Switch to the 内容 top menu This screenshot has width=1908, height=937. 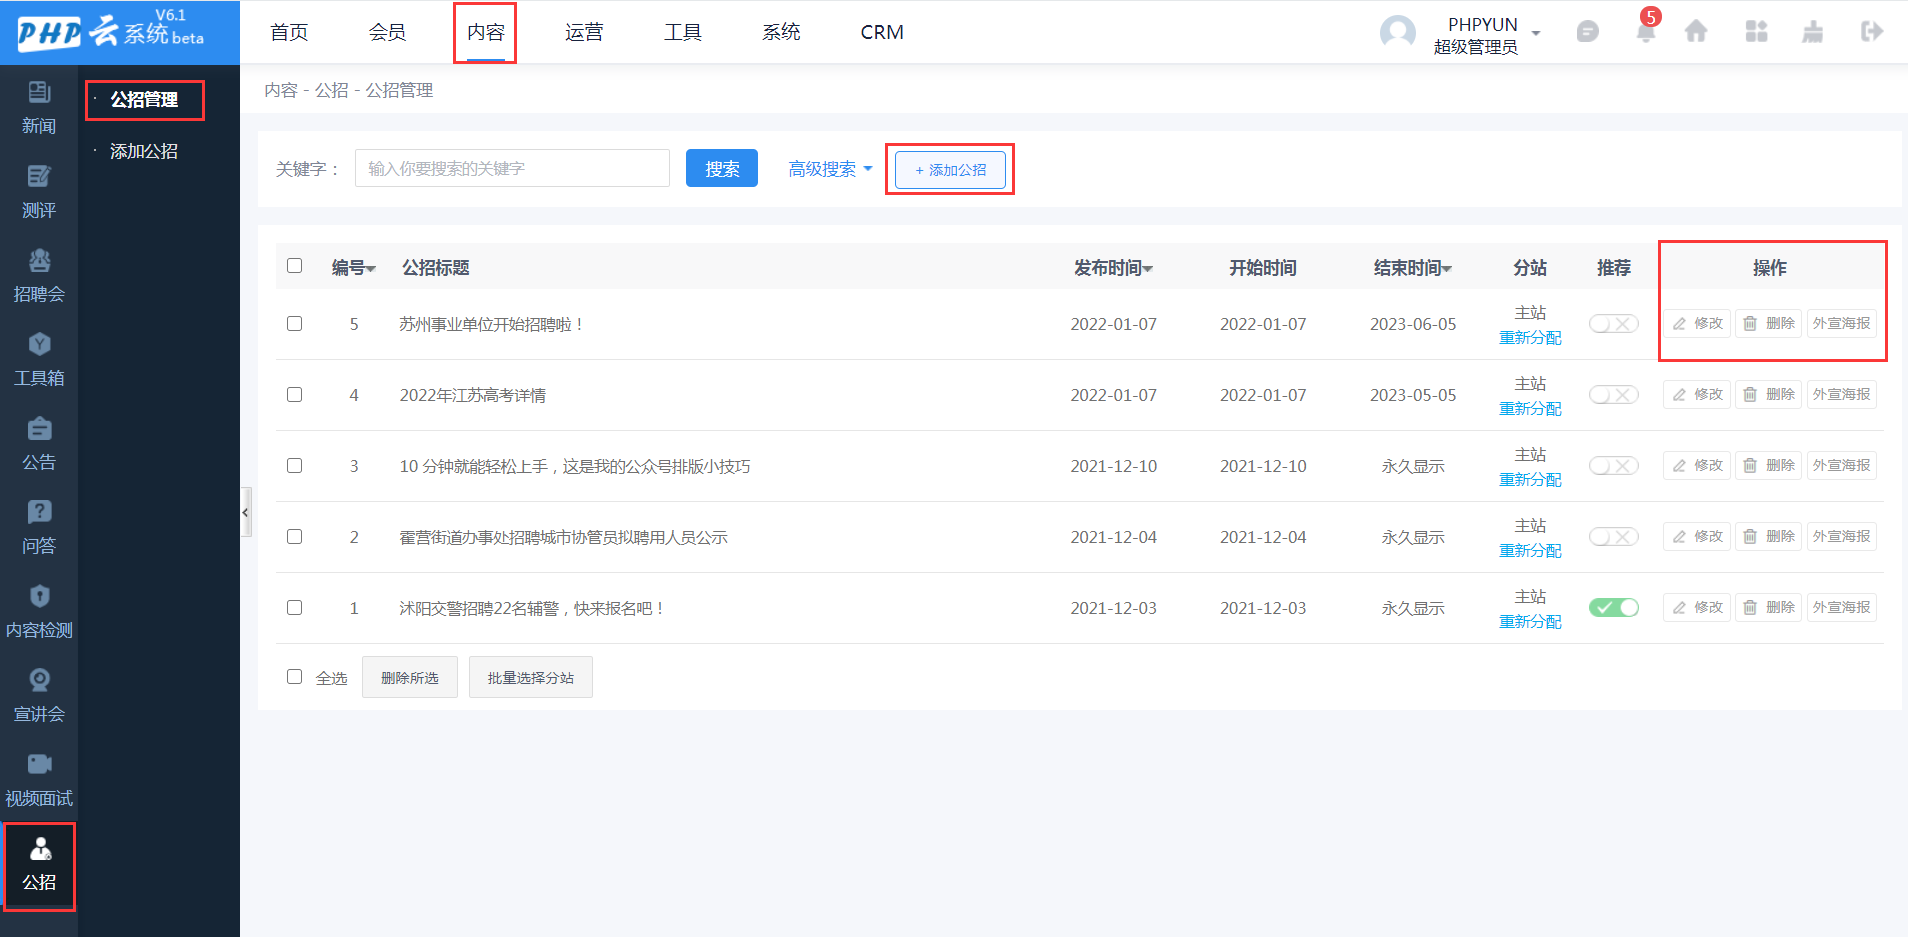point(485,32)
